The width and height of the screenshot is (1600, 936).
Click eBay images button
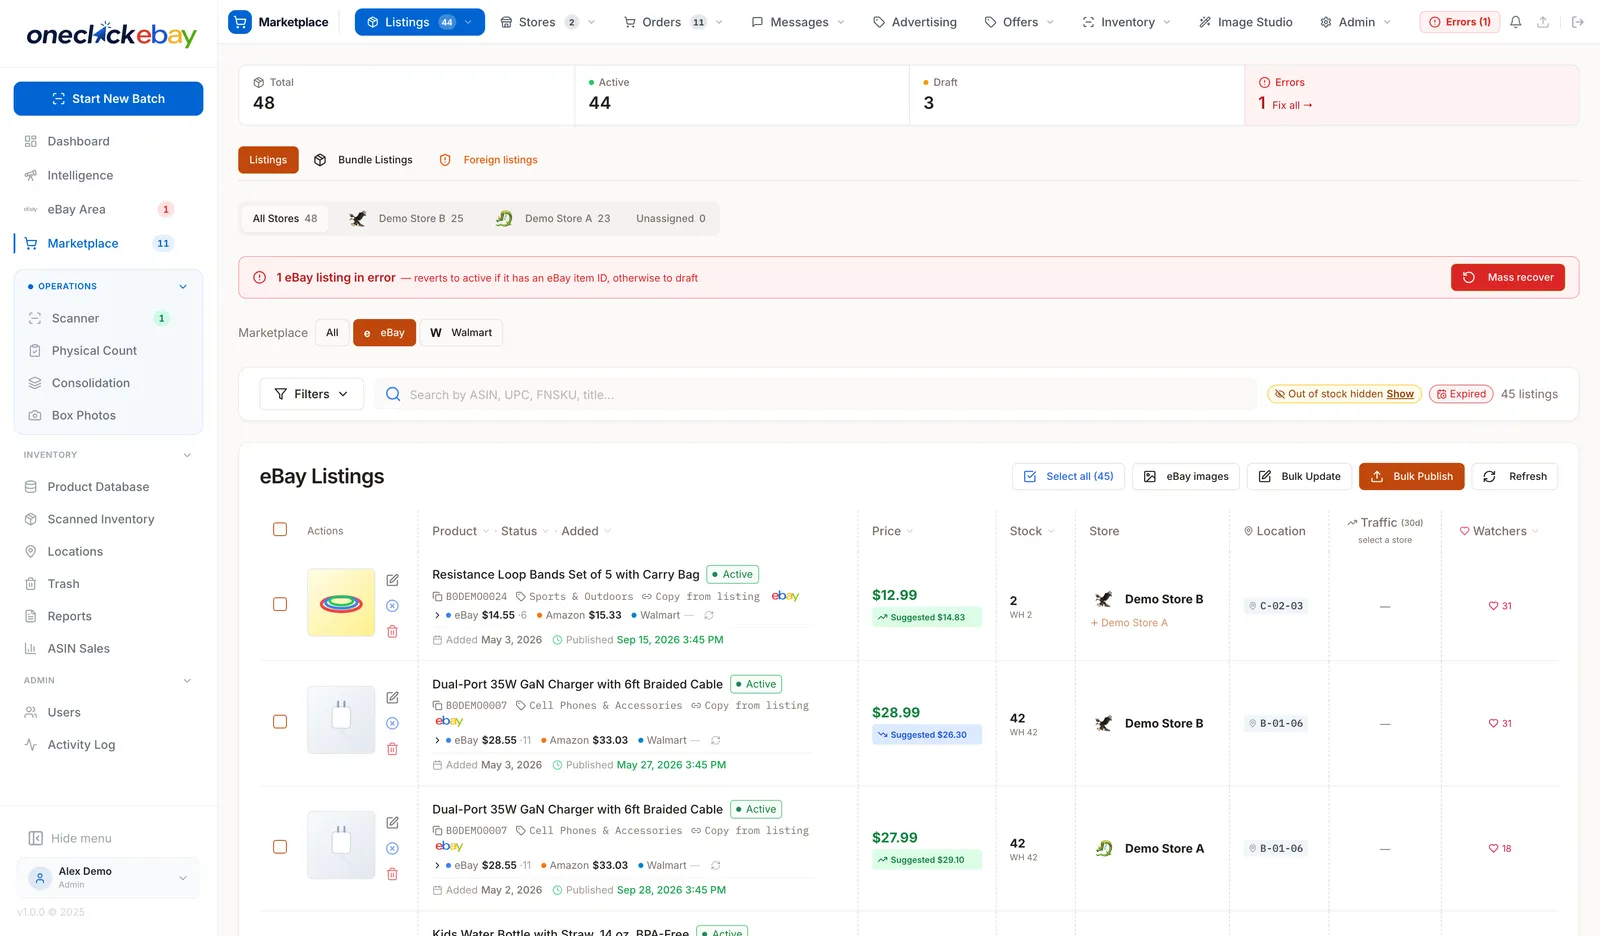coord(1186,477)
